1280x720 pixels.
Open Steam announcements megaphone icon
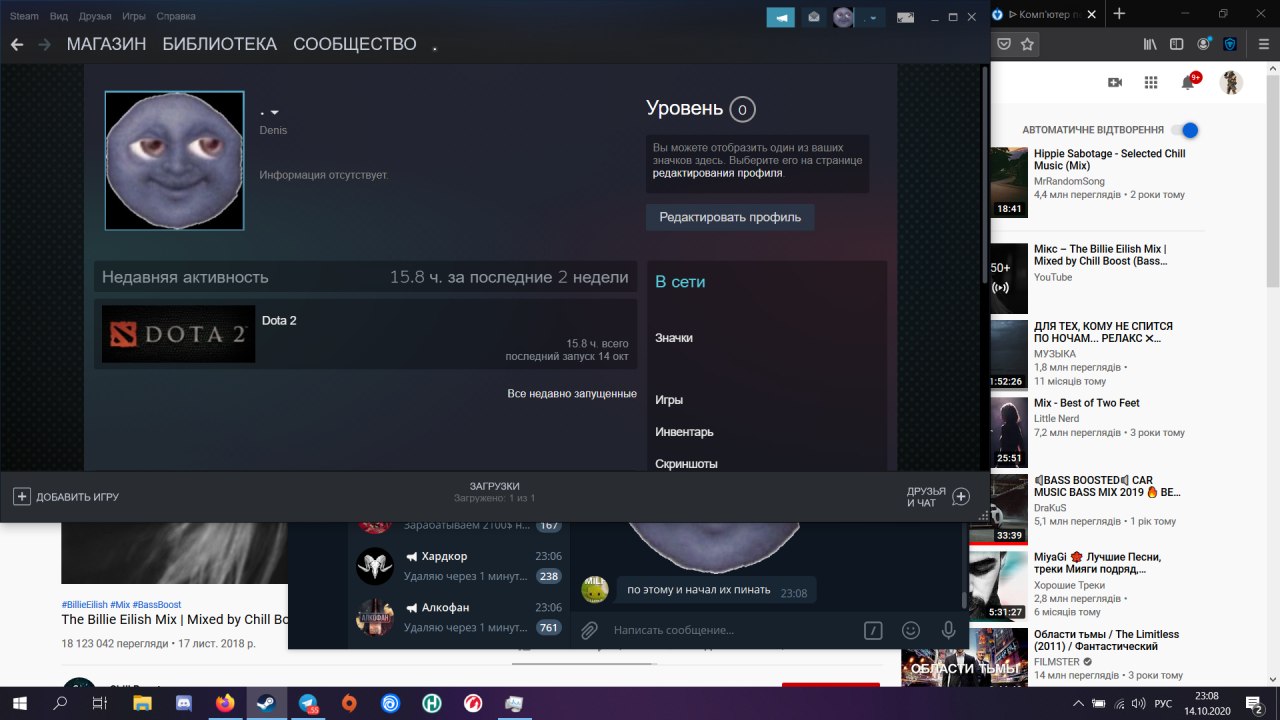pos(780,17)
